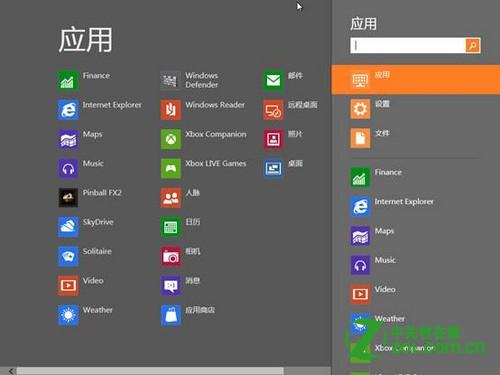Launch the Camera (相机) app icon
Image resolution: width=500 pixels, height=375 pixels.
tap(171, 256)
